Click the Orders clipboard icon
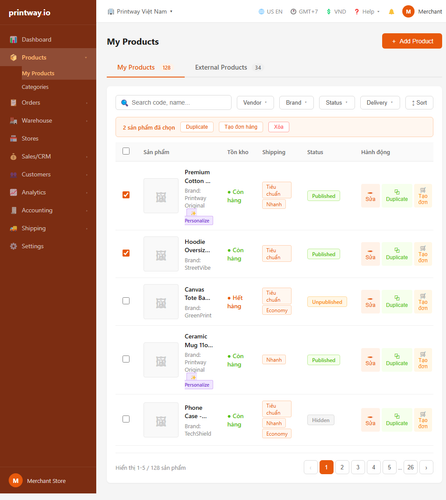Viewport: 446px width, 500px height. tap(13, 103)
